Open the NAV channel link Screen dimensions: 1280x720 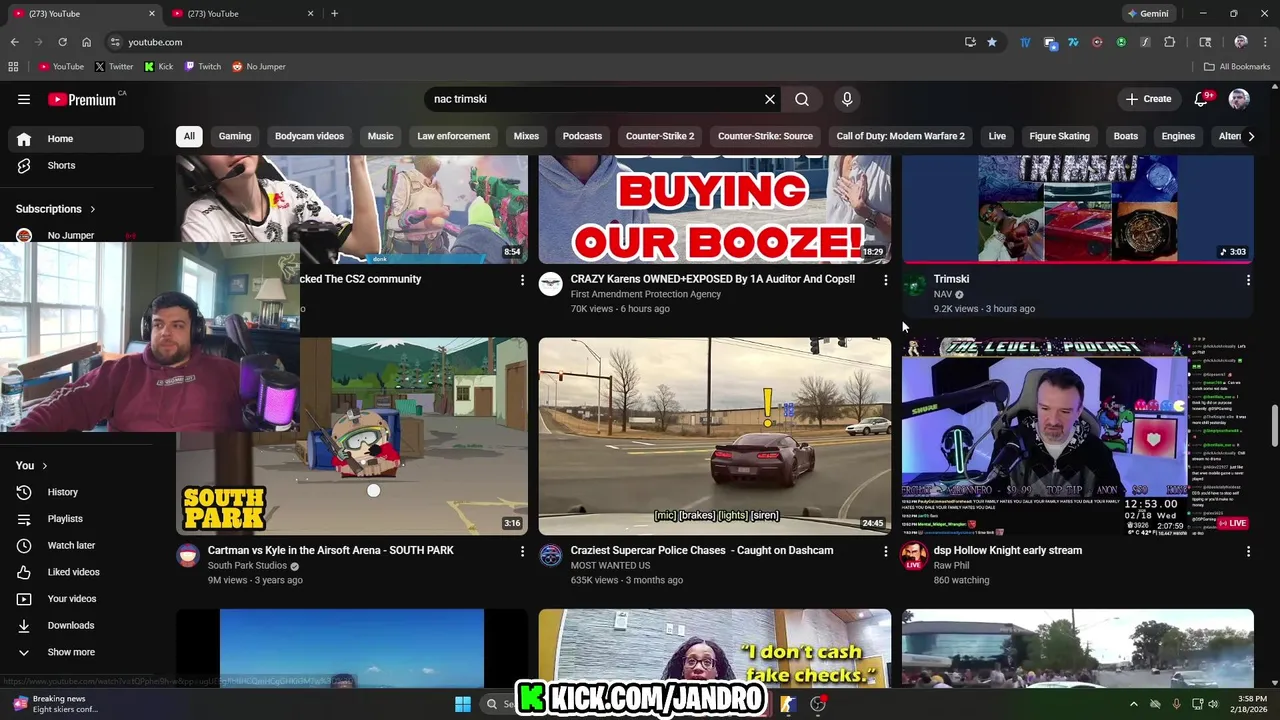click(943, 295)
